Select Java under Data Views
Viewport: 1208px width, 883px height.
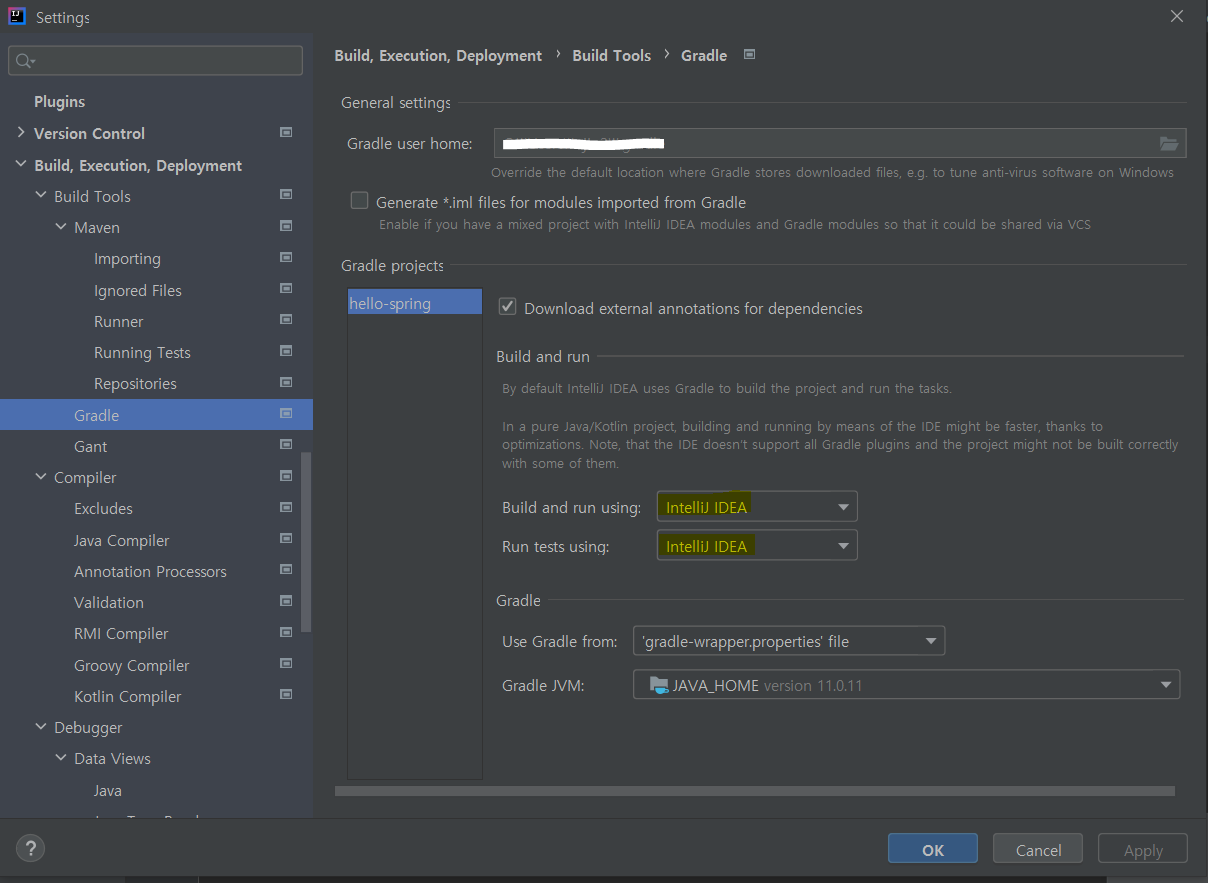coord(108,790)
